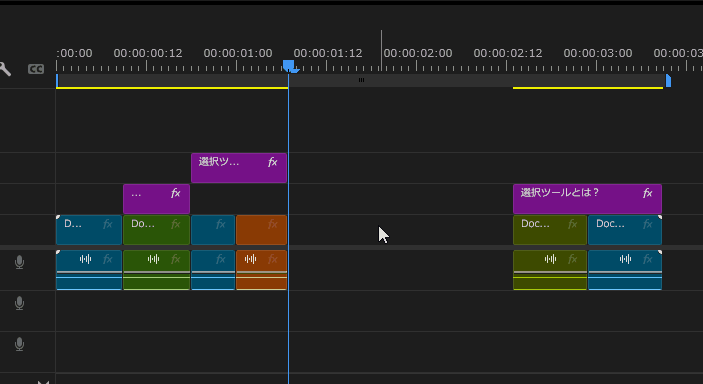
Task: Select the olive Doc... video clip
Action: click(550, 230)
